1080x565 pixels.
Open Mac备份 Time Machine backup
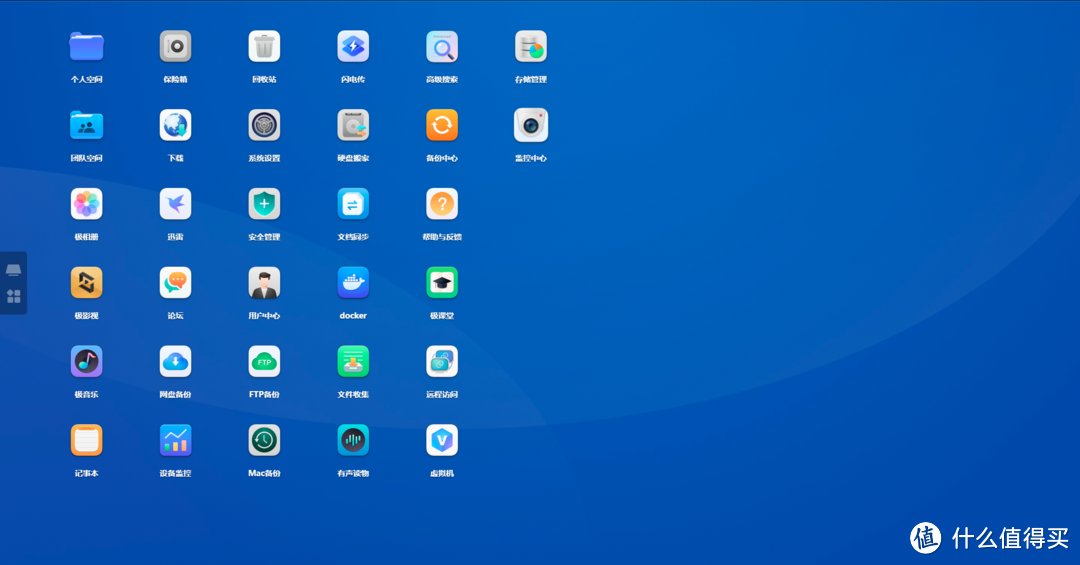coord(264,440)
